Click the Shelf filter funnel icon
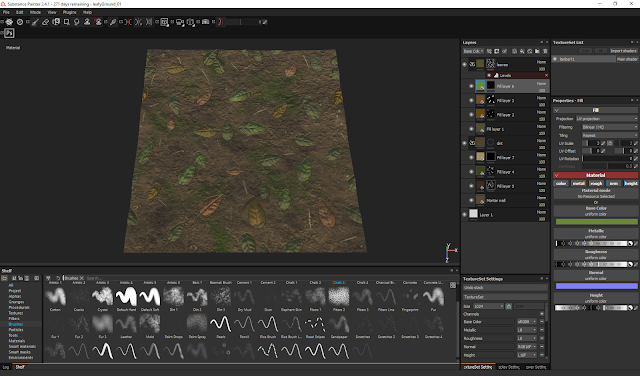Viewport: 640px width, 376px height. click(48, 278)
